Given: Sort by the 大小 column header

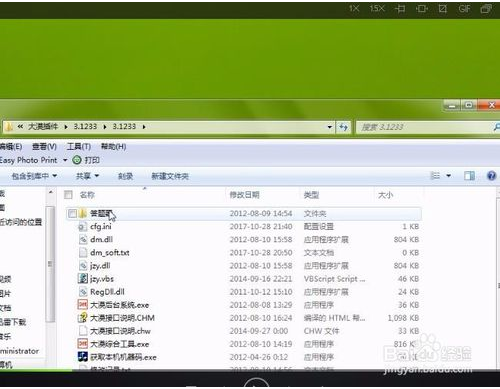Looking at the screenshot, I should [386, 195].
